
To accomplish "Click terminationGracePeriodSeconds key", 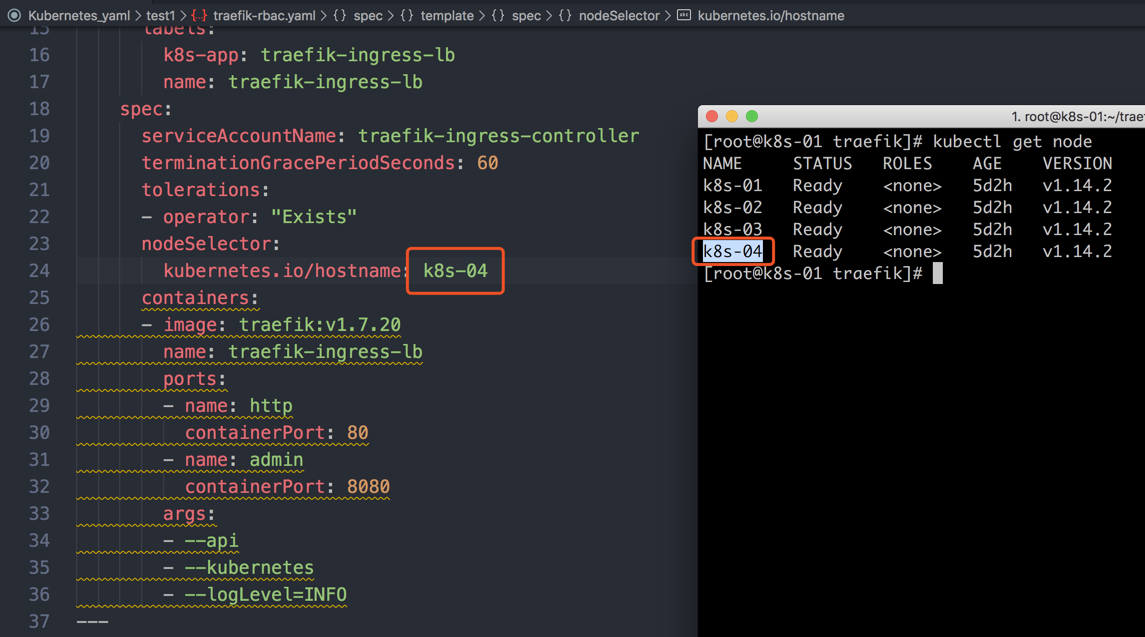I will (x=298, y=163).
